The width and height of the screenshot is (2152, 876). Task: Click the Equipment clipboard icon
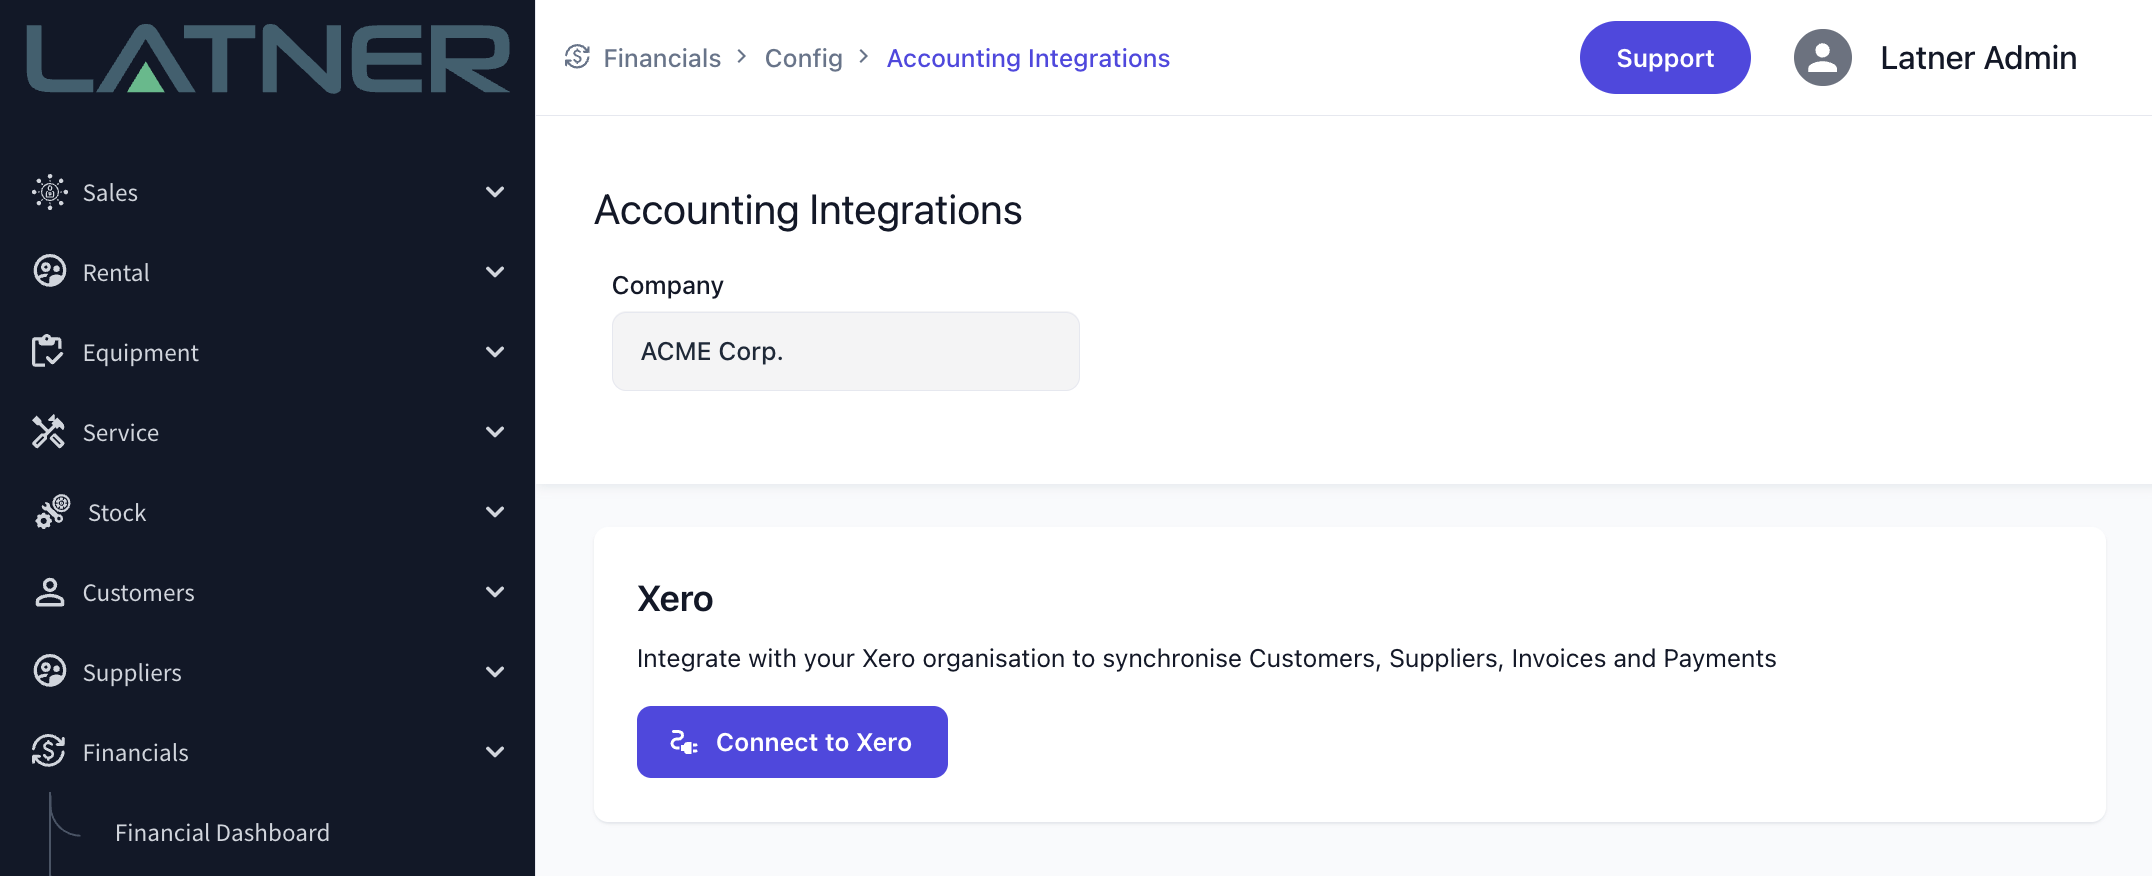pyautogui.click(x=47, y=352)
